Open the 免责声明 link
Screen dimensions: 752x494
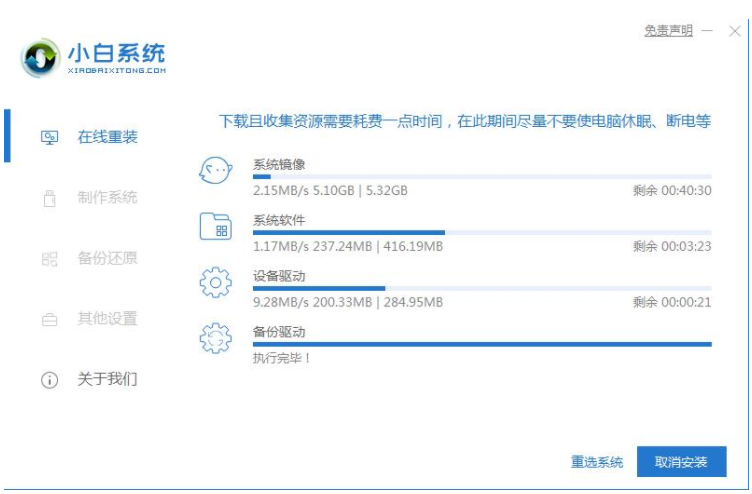pos(668,31)
